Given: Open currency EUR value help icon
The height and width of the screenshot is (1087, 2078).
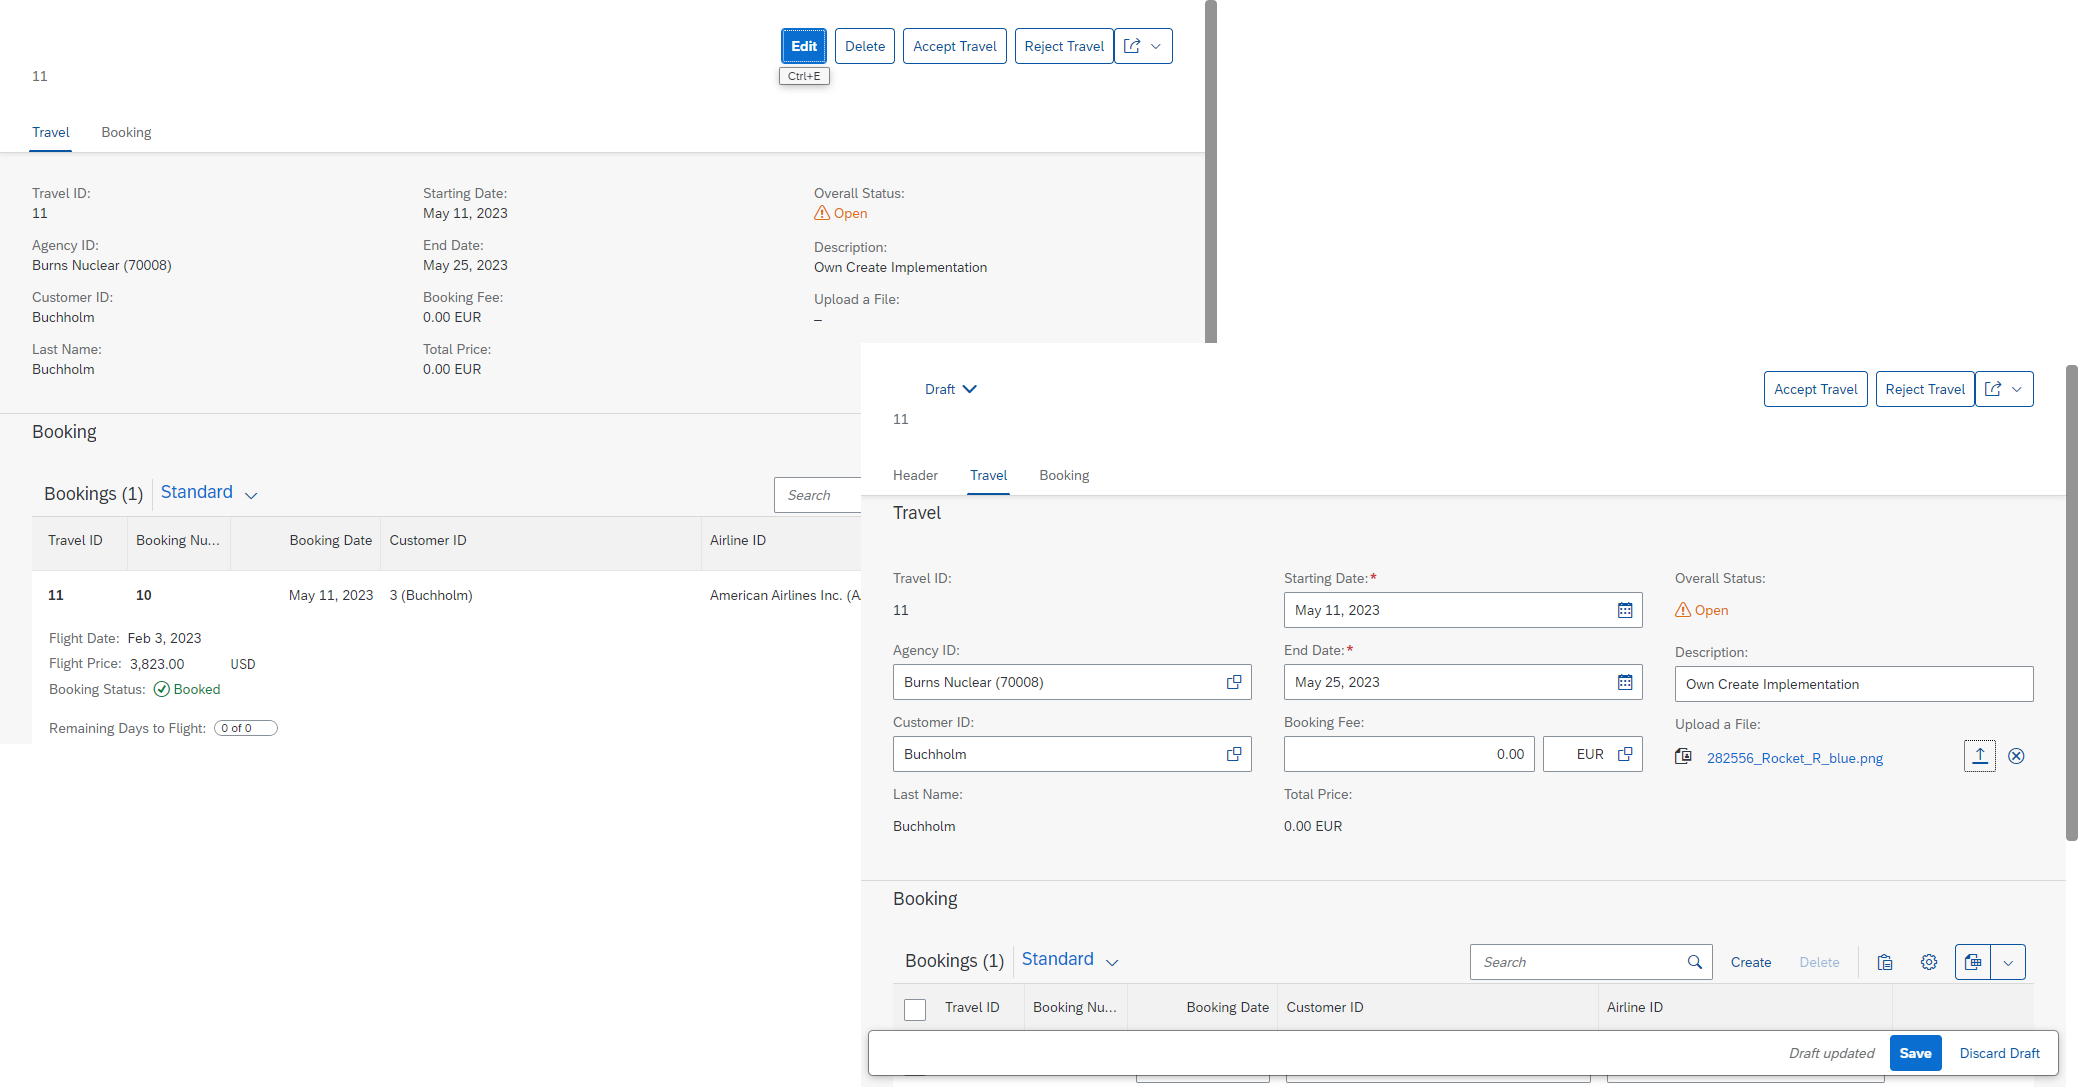Looking at the screenshot, I should (1625, 754).
